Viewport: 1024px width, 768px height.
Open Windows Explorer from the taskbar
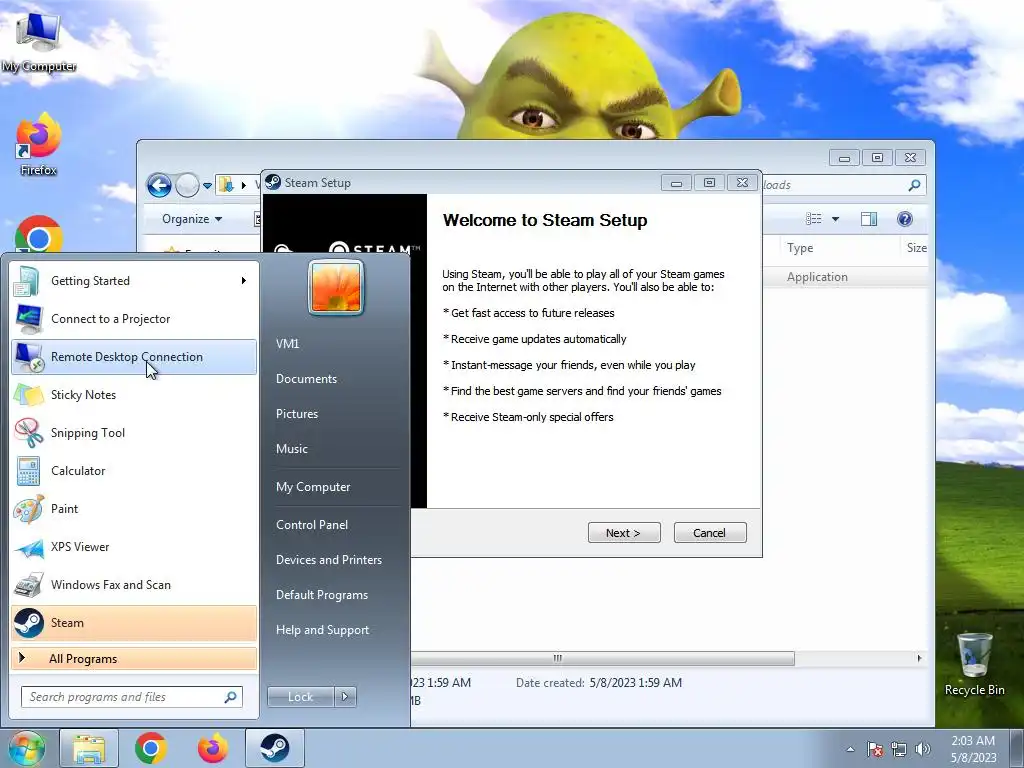click(x=89, y=748)
